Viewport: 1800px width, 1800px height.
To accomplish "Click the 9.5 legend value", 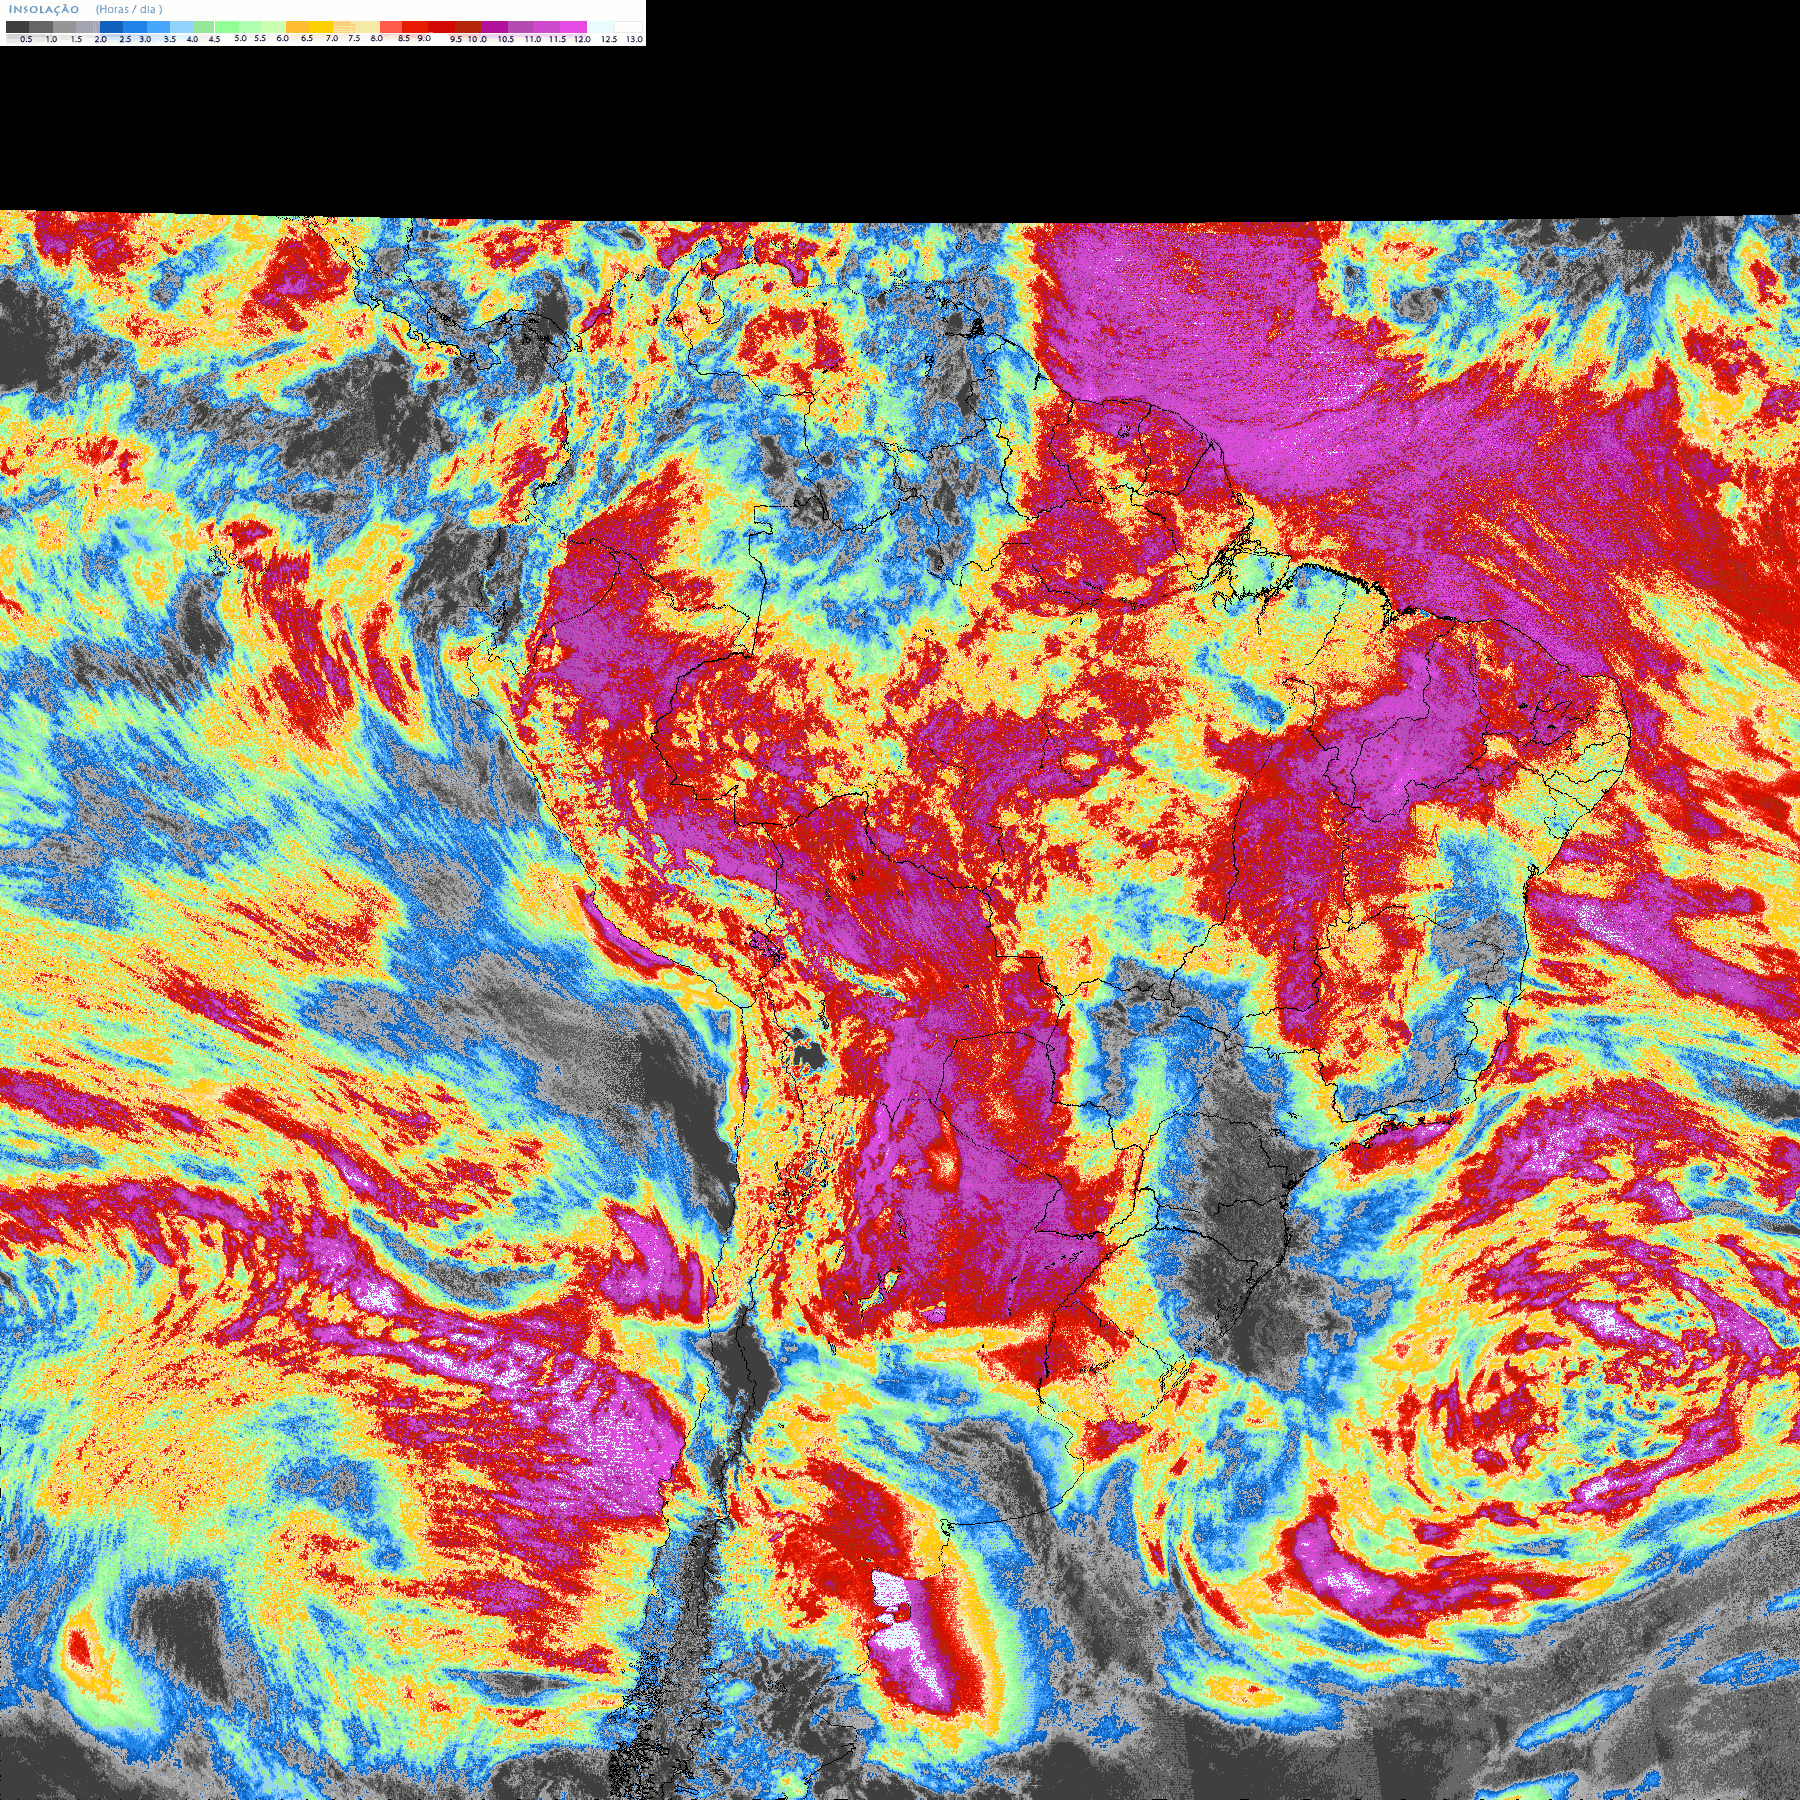I will [x=456, y=39].
